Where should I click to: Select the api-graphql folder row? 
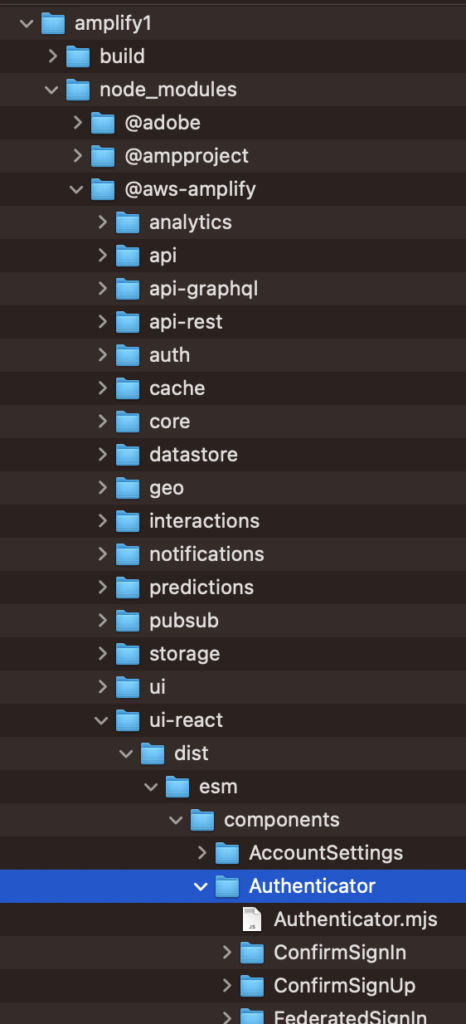click(233, 289)
